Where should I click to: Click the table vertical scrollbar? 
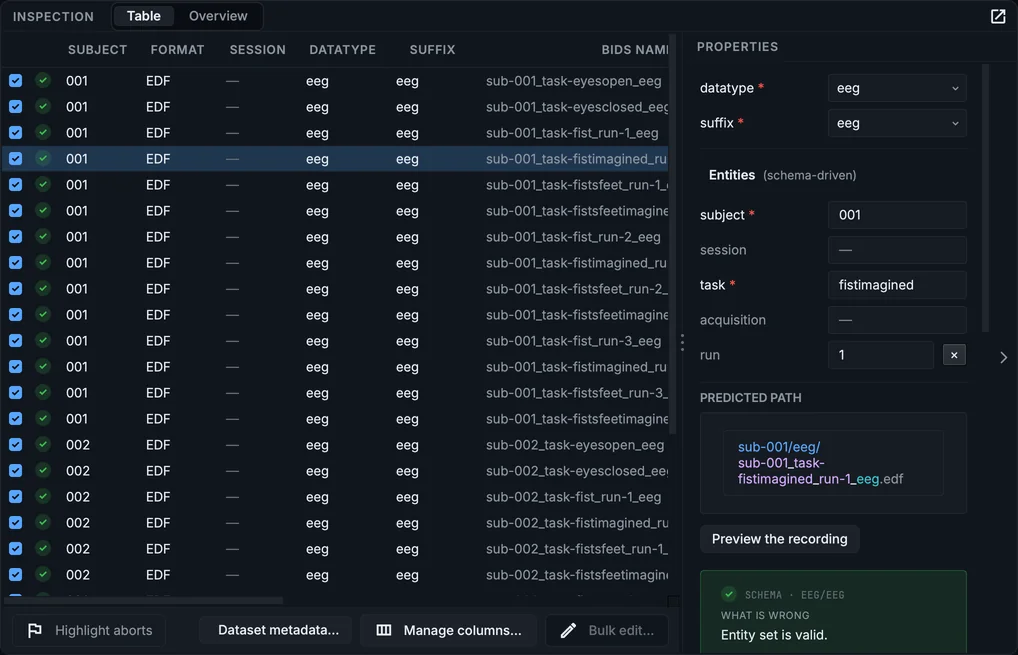[x=673, y=234]
